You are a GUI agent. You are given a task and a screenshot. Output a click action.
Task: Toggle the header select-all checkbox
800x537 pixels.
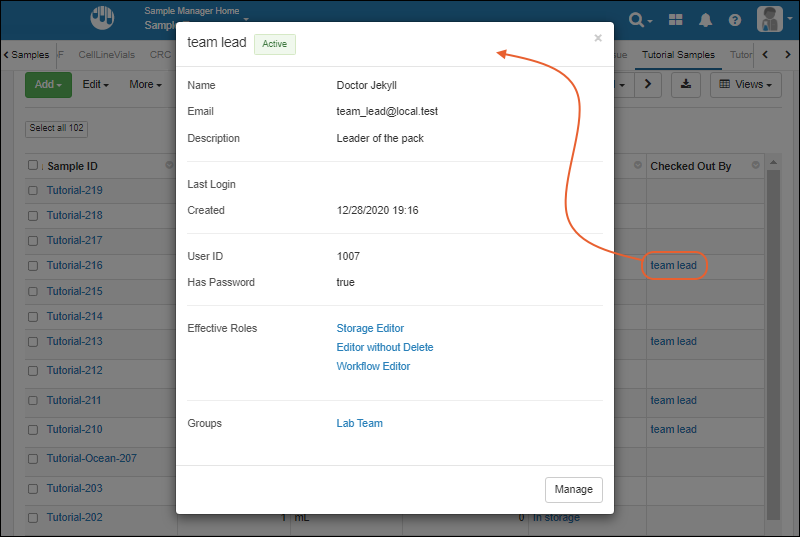coord(33,166)
